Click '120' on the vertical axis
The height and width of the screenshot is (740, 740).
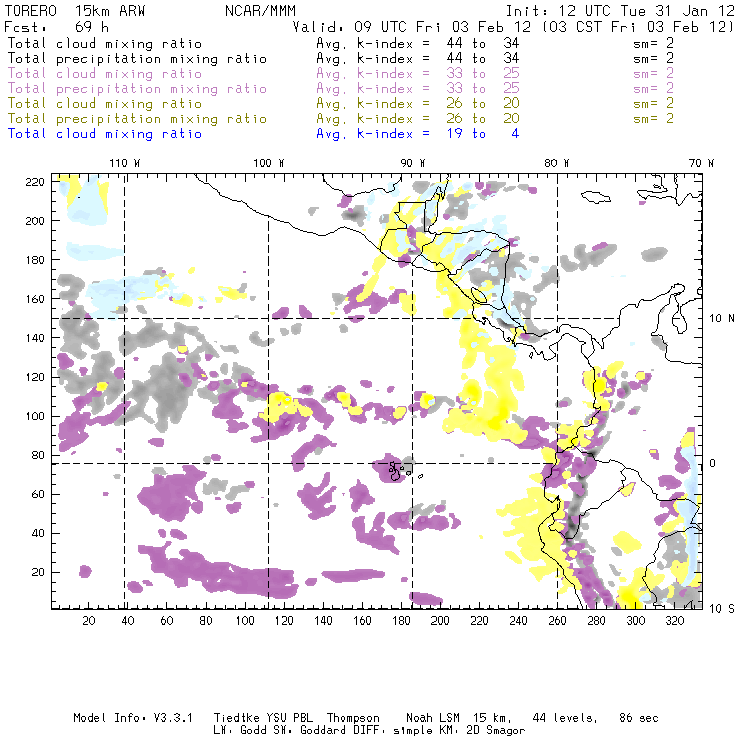tap(35, 377)
